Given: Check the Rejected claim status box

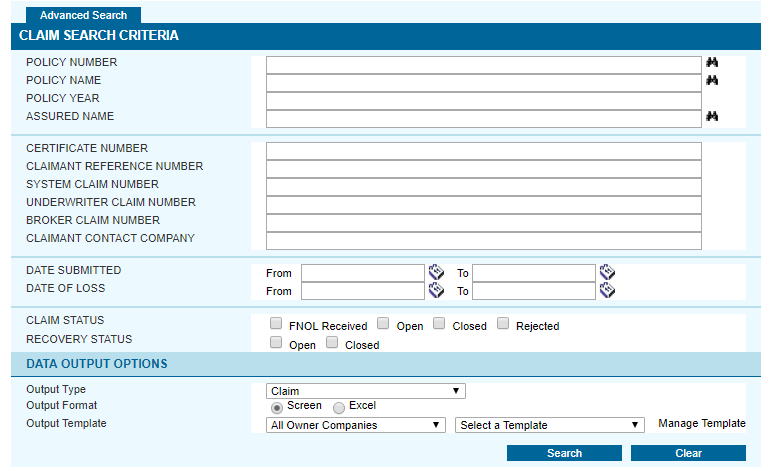Looking at the screenshot, I should pyautogui.click(x=503, y=324).
